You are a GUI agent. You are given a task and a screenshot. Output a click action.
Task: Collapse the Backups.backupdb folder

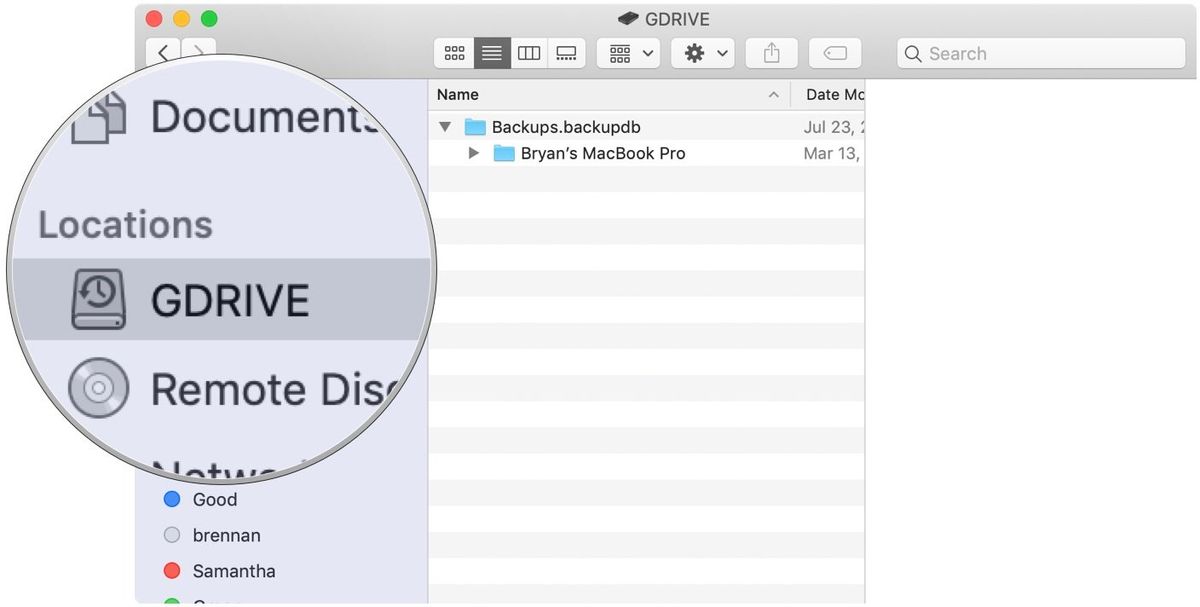coord(444,126)
